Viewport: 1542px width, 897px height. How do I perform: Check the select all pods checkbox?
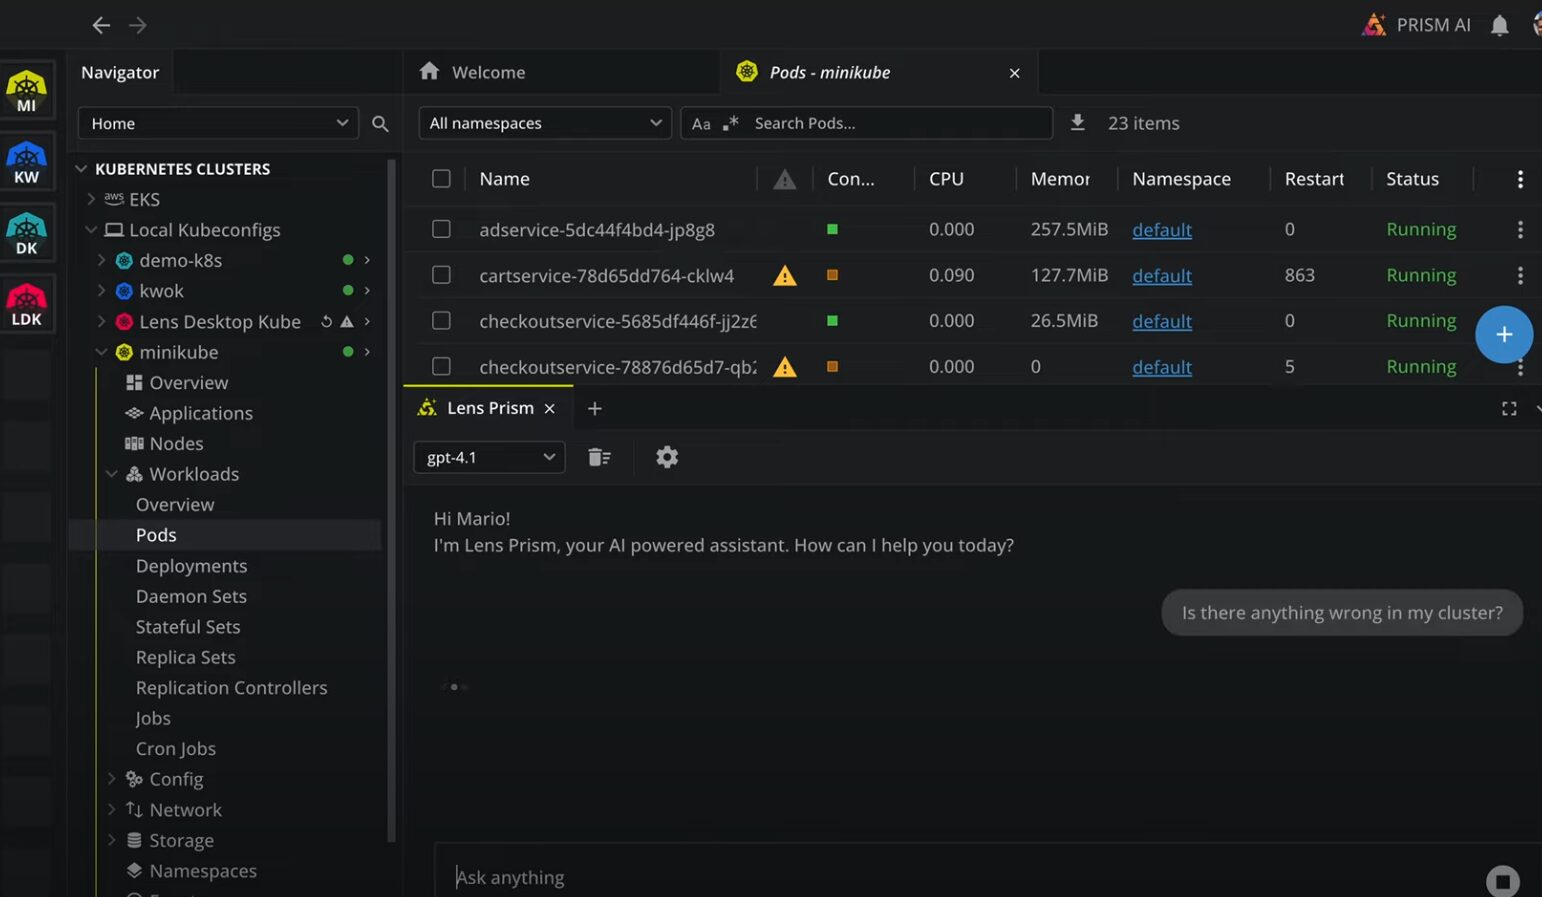441,179
